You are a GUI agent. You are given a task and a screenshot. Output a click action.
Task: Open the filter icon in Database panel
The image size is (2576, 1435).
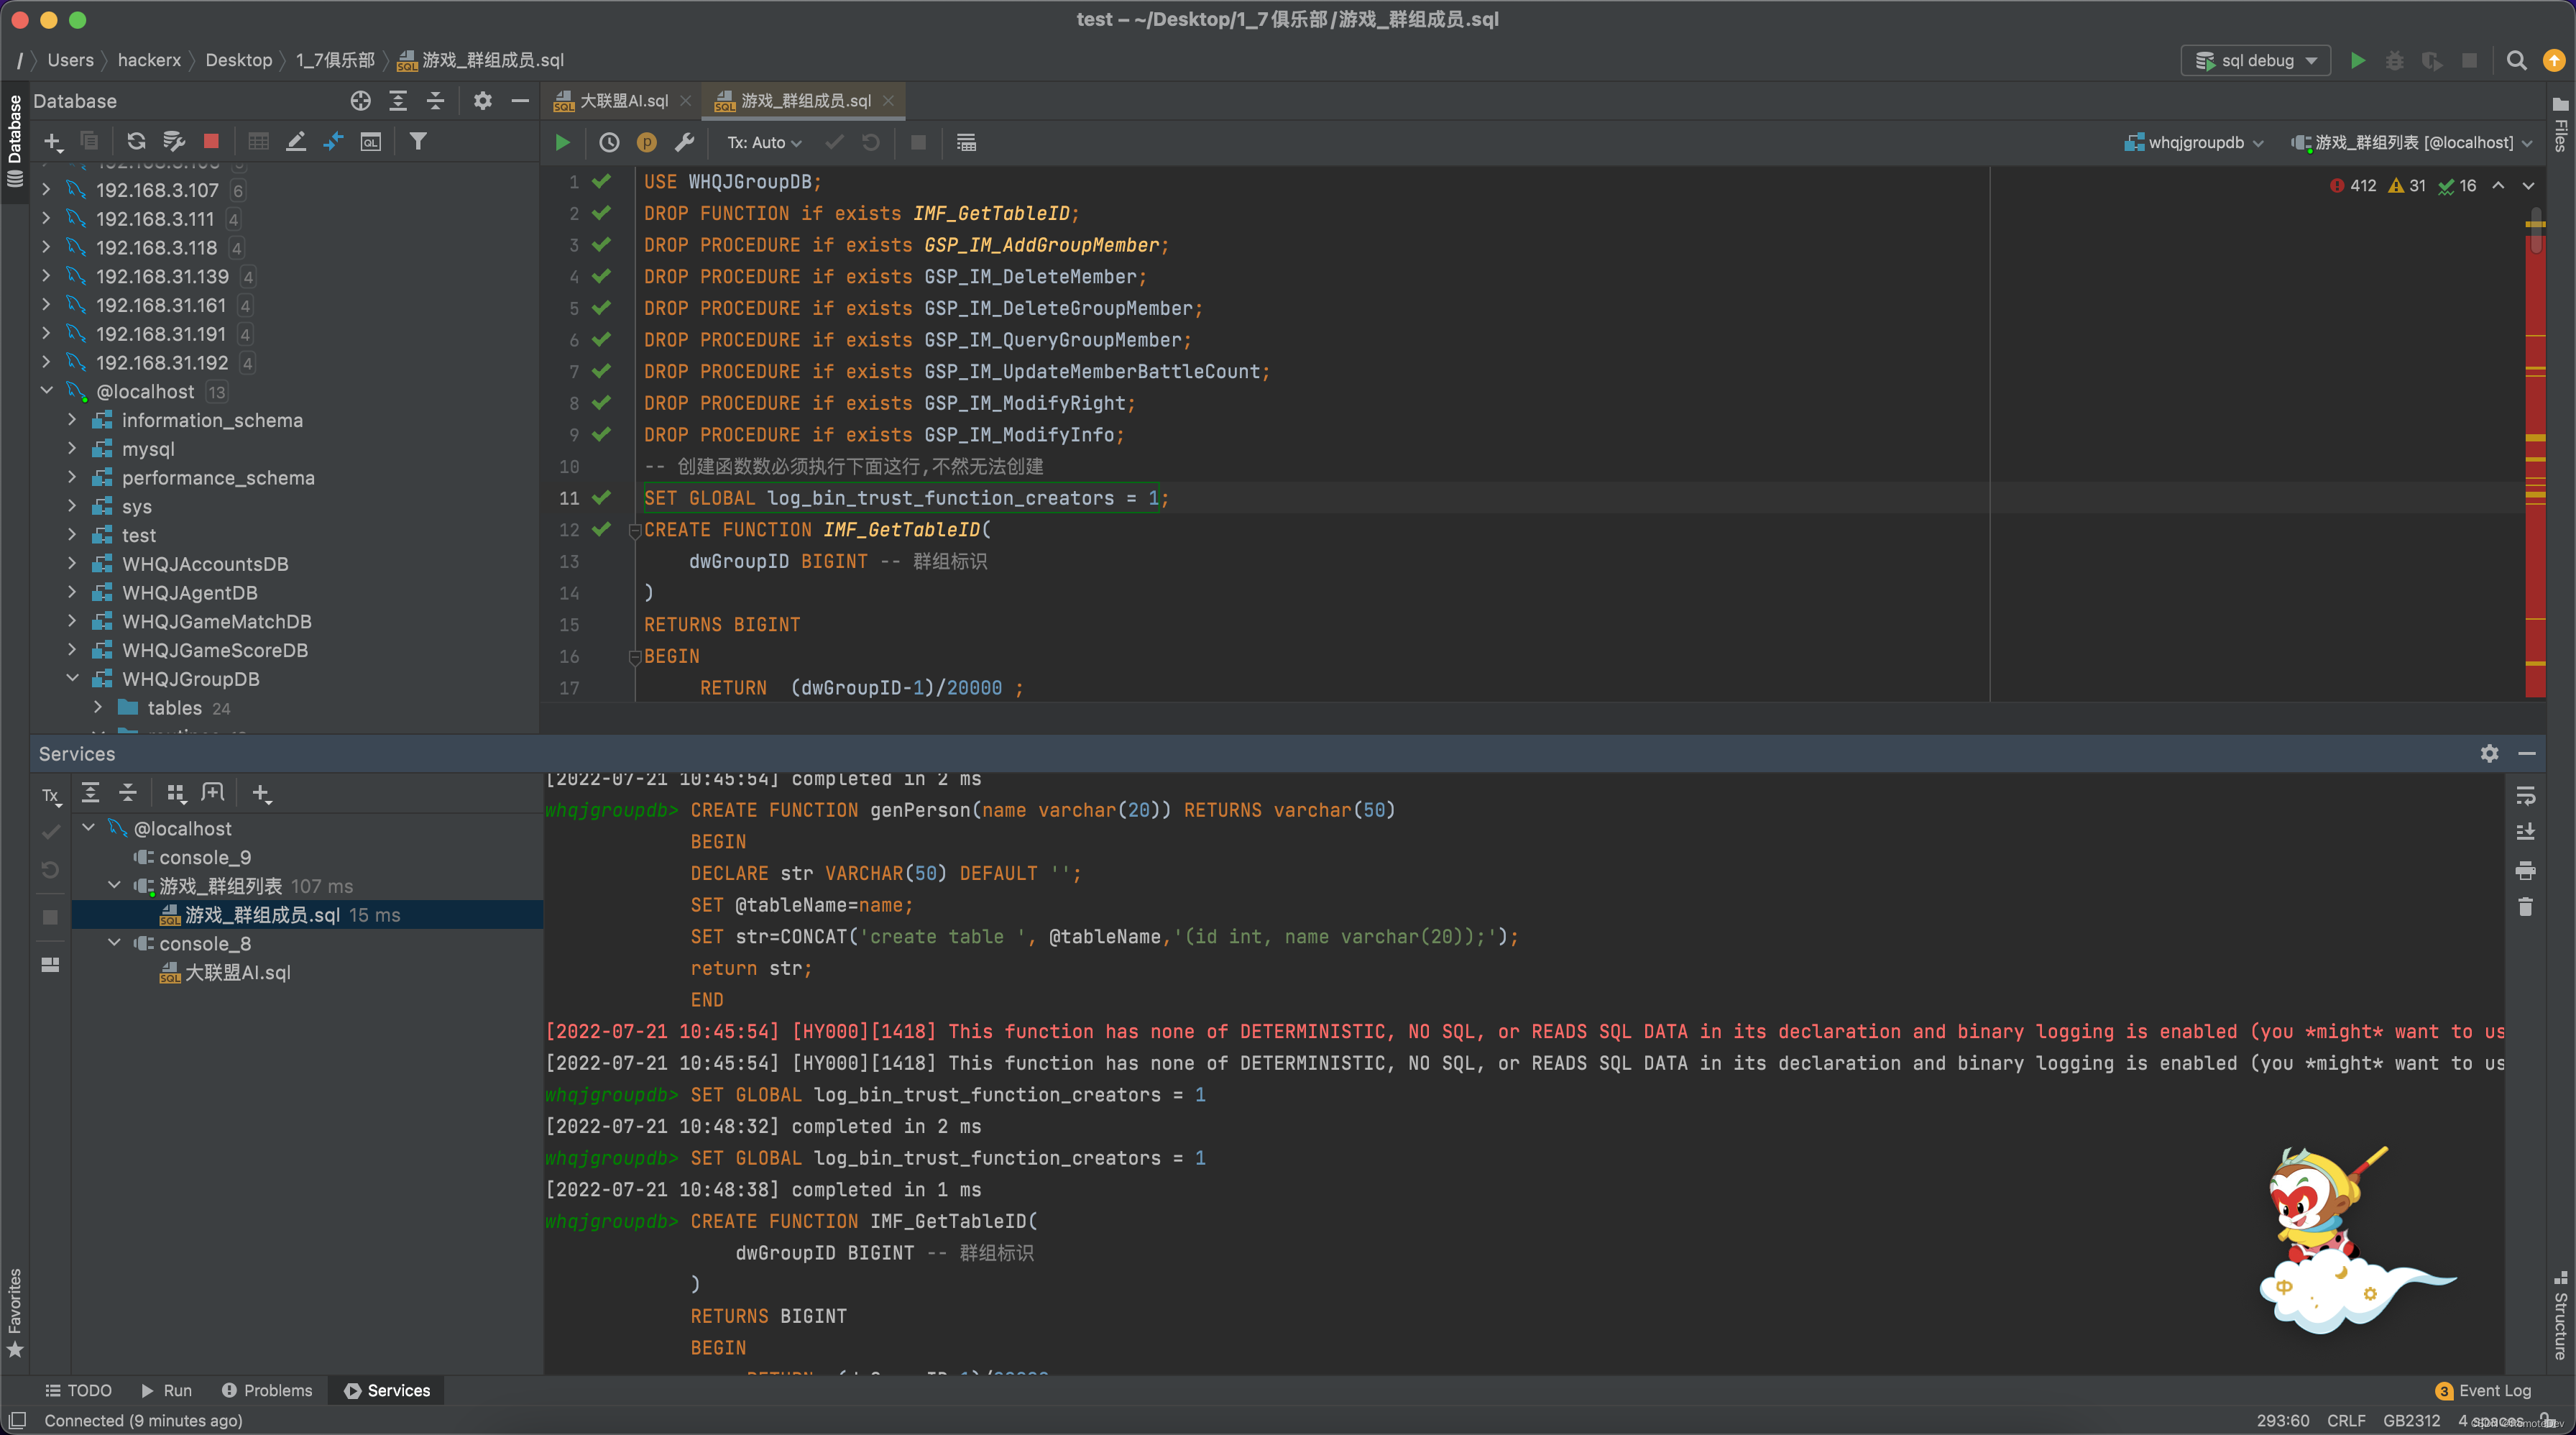tap(418, 141)
